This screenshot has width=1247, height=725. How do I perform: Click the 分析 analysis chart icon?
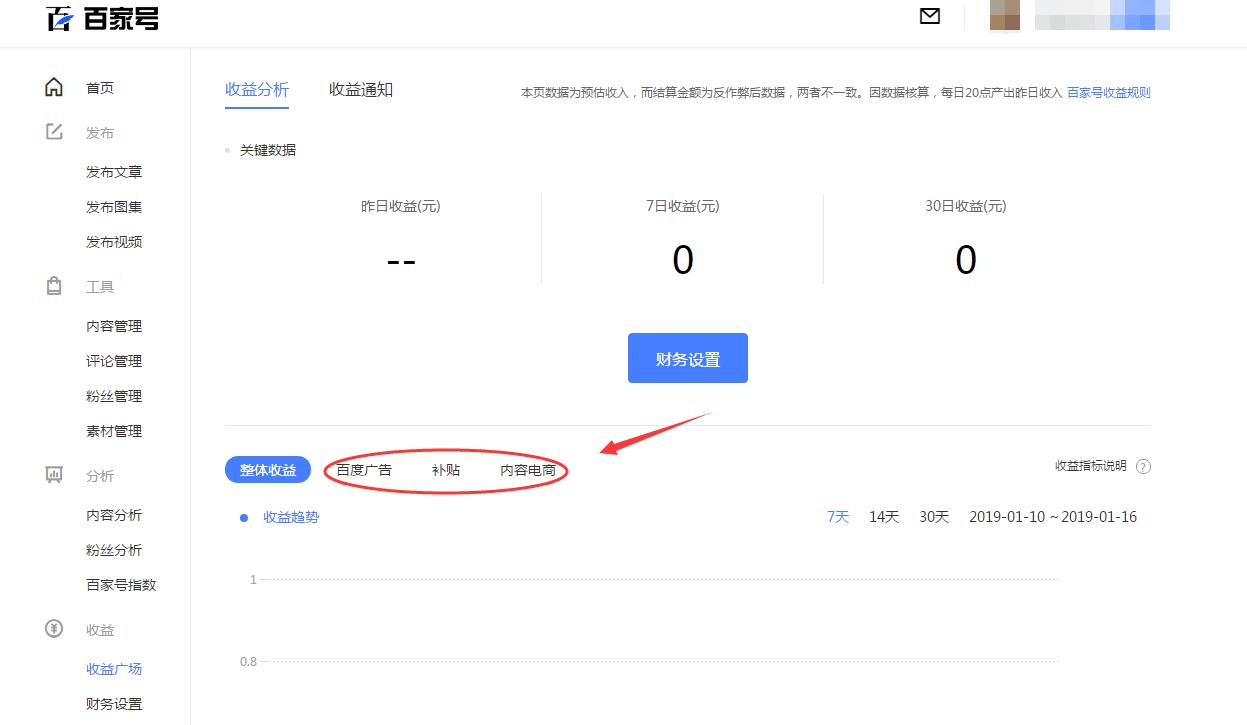[x=55, y=475]
